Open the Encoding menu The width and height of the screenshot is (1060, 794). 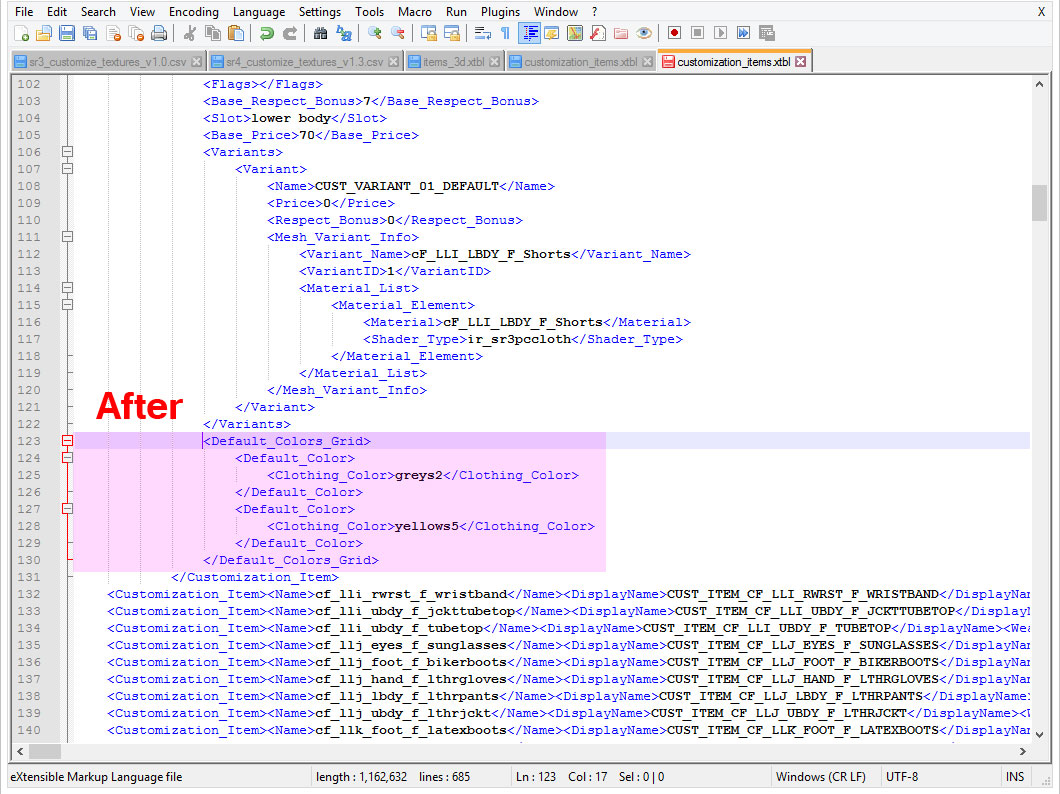(x=193, y=11)
